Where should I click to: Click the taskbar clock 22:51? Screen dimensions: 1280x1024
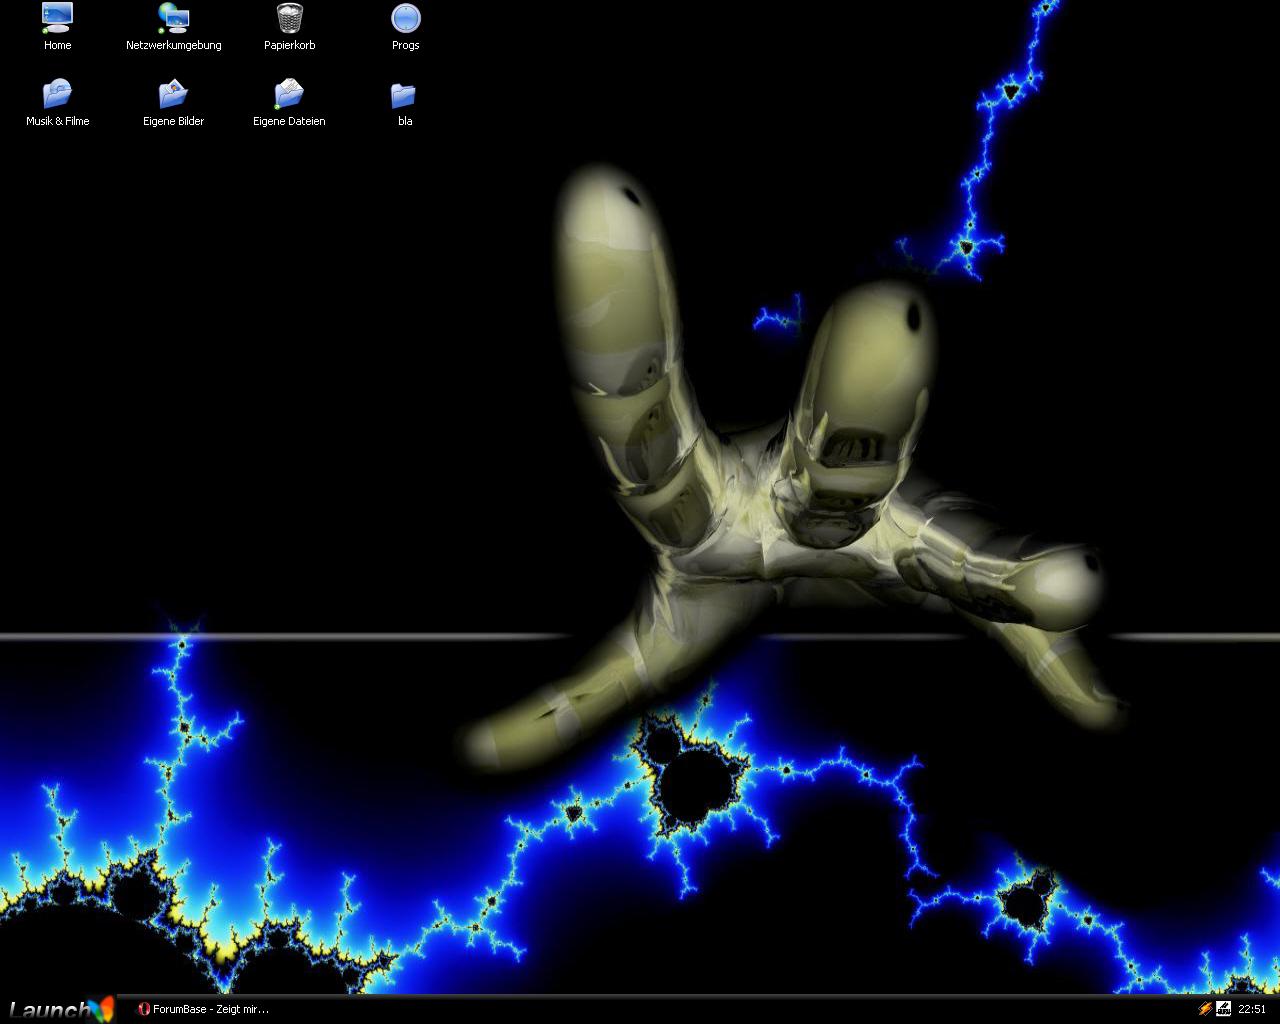1252,1009
